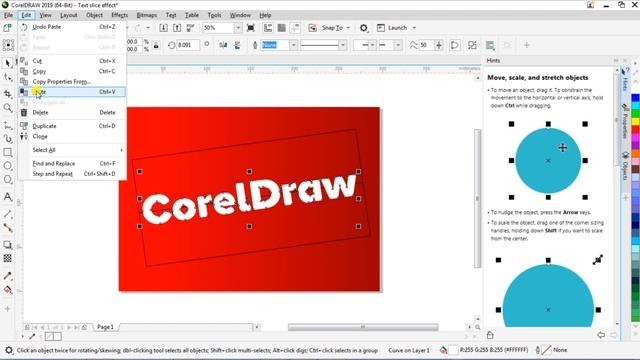Open line style dropdown

343,45
